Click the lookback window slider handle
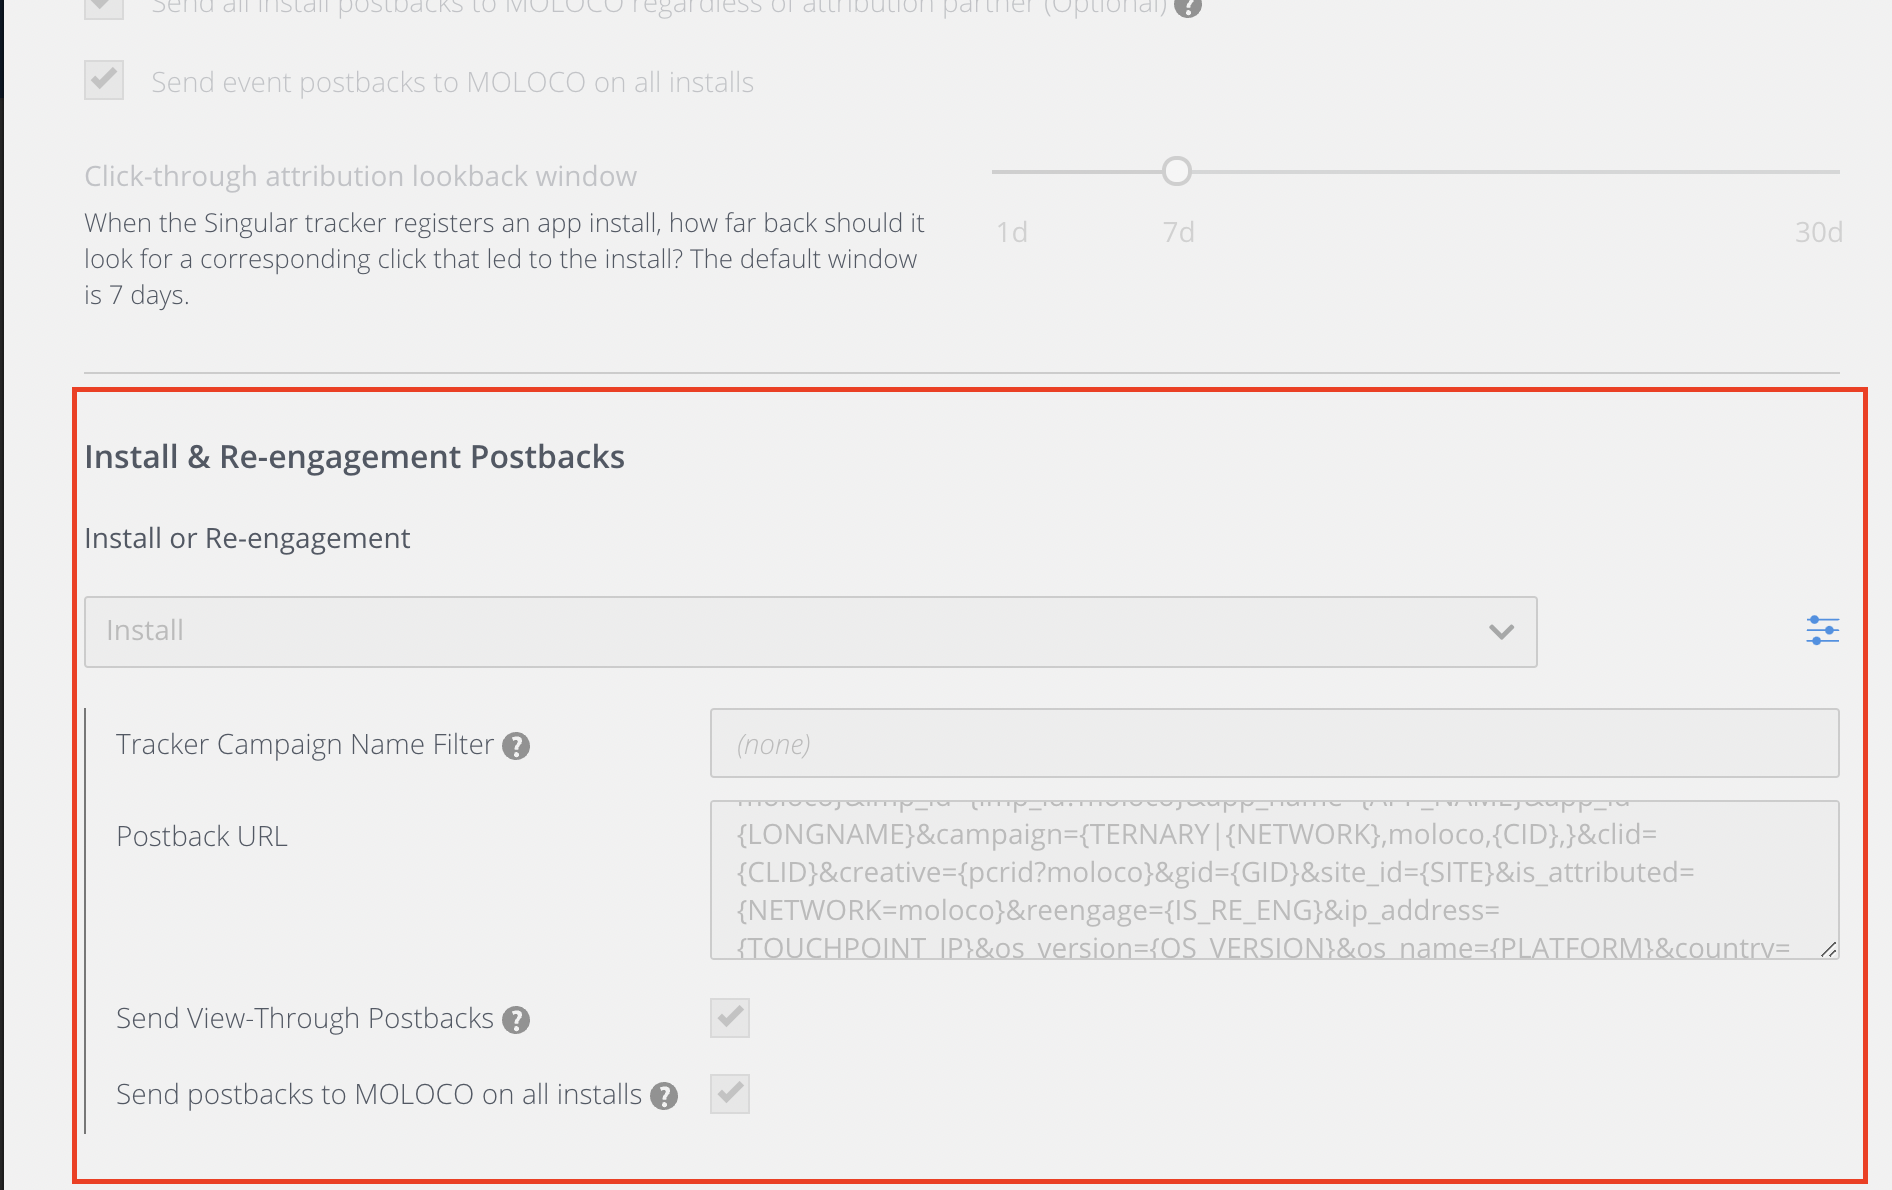 pyautogui.click(x=1177, y=172)
